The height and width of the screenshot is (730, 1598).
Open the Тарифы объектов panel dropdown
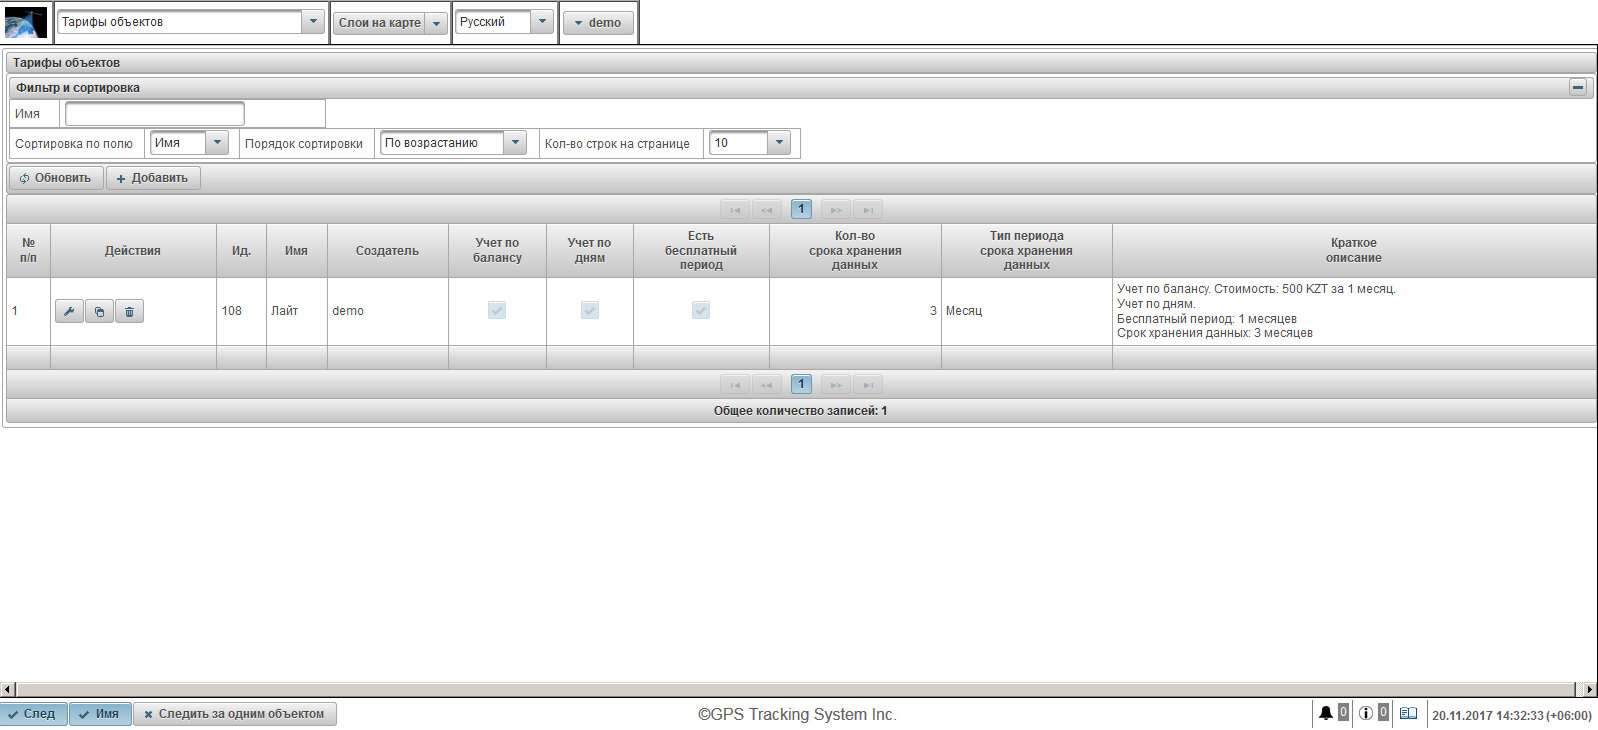(x=312, y=21)
